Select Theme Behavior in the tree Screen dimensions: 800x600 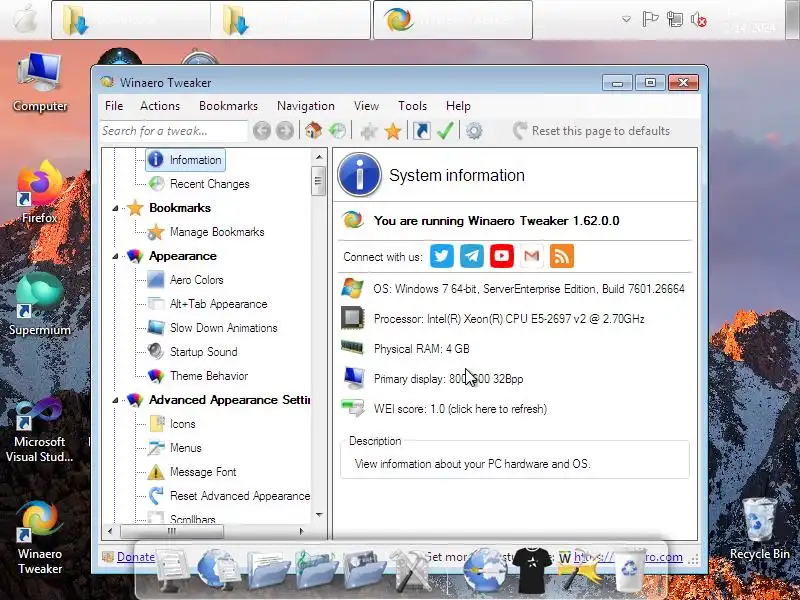(x=209, y=376)
